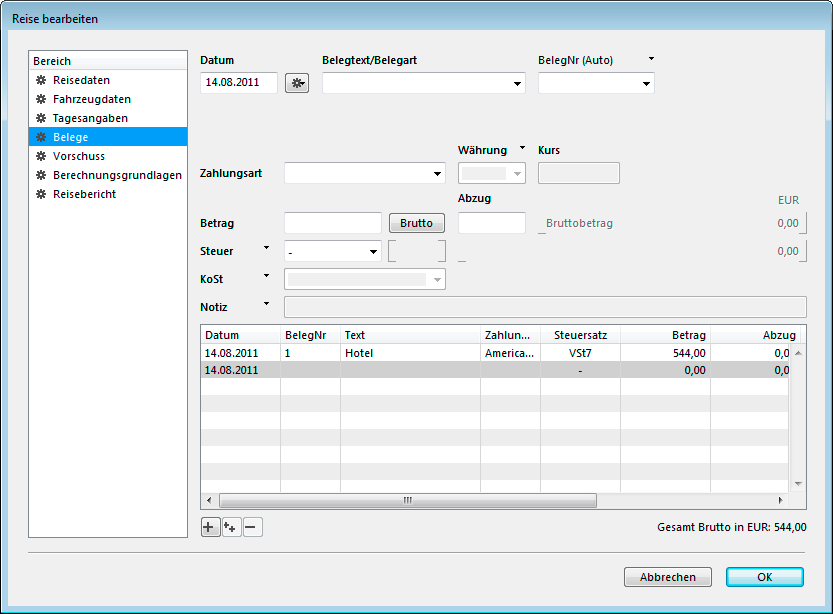Screen dimensions: 833x614
Task: Click the Abbrechen button
Action: [667, 577]
